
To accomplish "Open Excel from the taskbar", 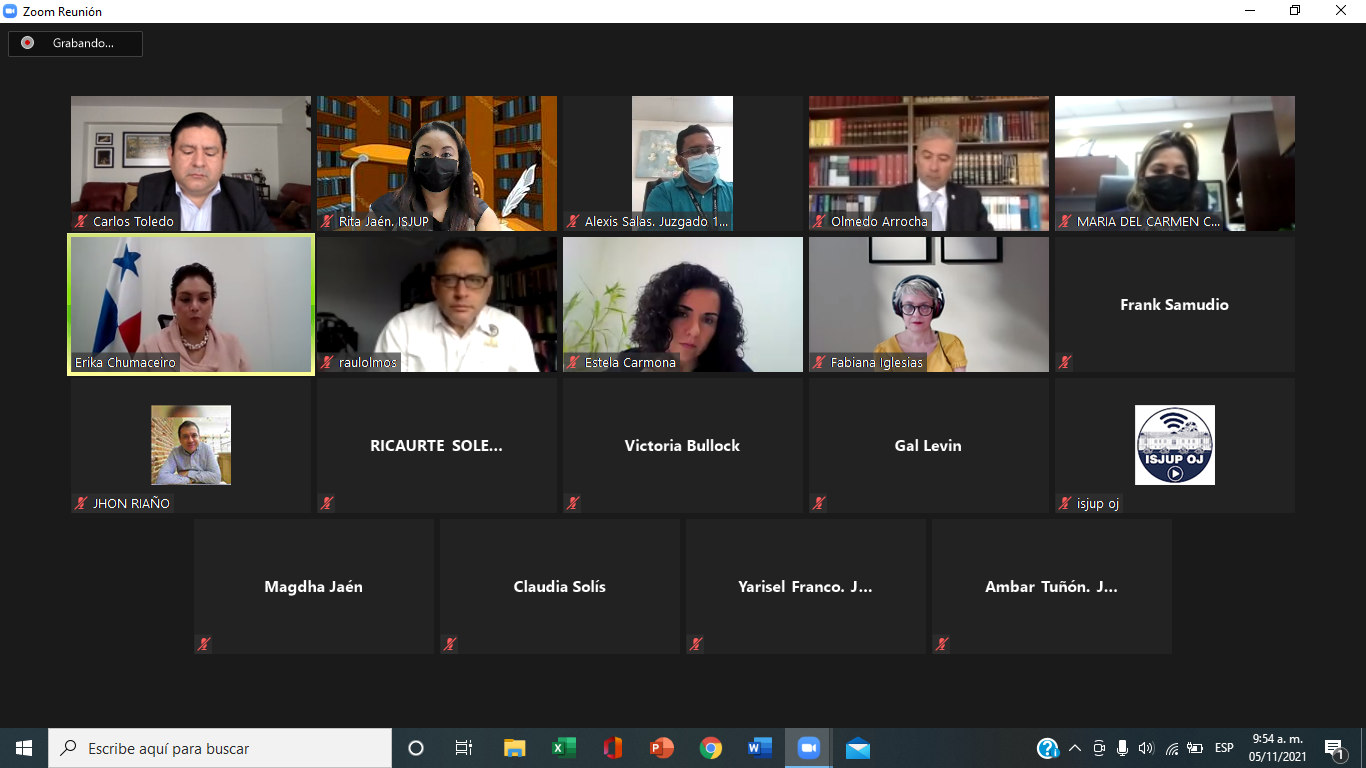I will coord(563,748).
